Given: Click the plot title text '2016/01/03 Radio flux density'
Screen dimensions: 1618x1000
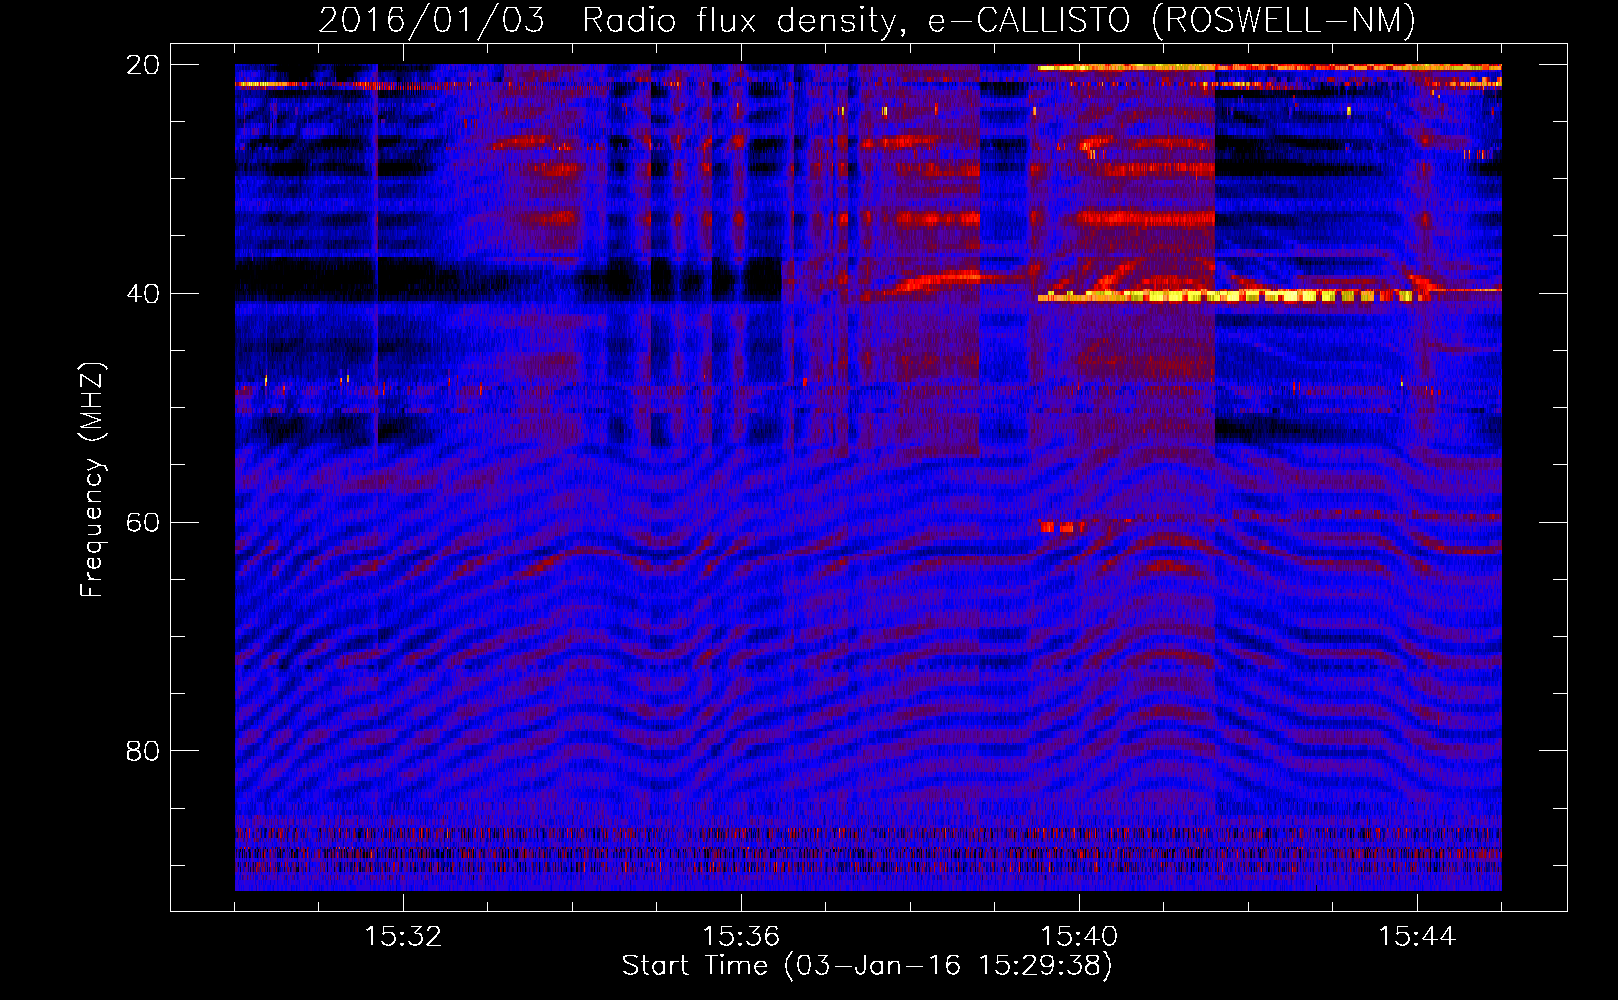Looking at the screenshot, I should pyautogui.click(x=607, y=21).
